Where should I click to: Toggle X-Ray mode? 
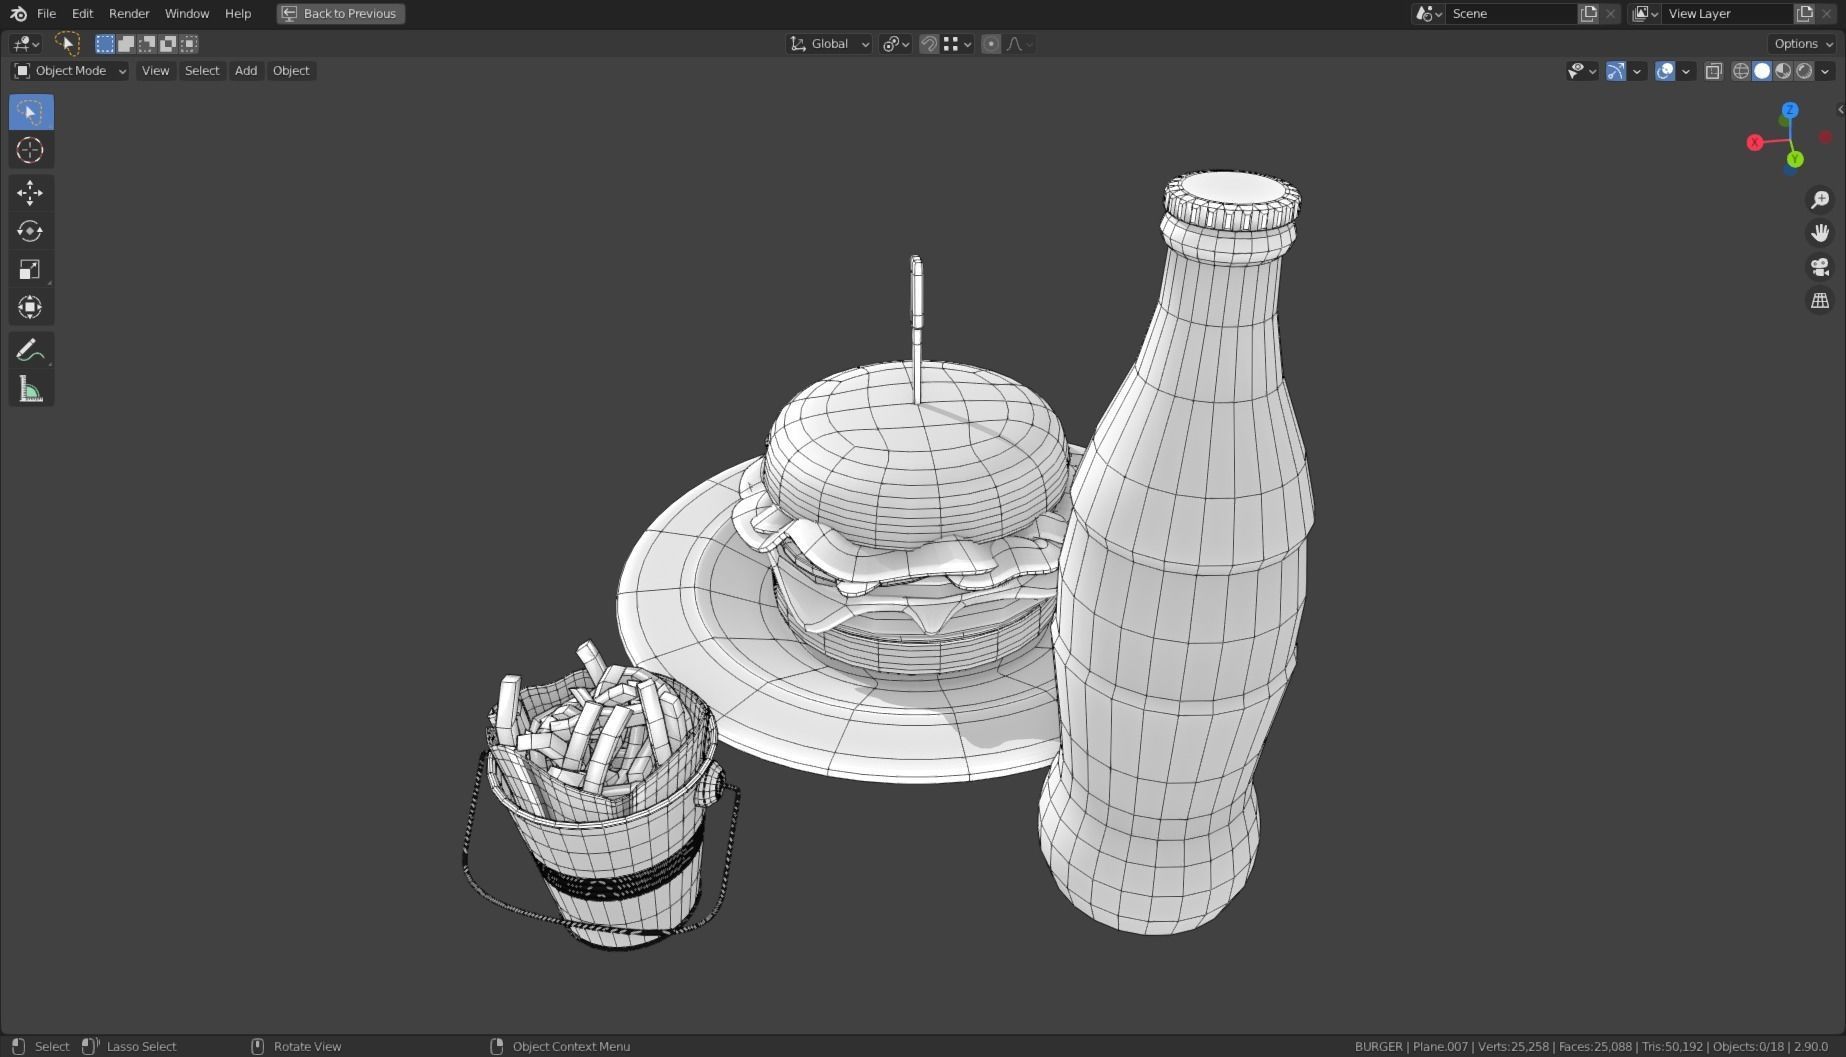tap(1714, 71)
